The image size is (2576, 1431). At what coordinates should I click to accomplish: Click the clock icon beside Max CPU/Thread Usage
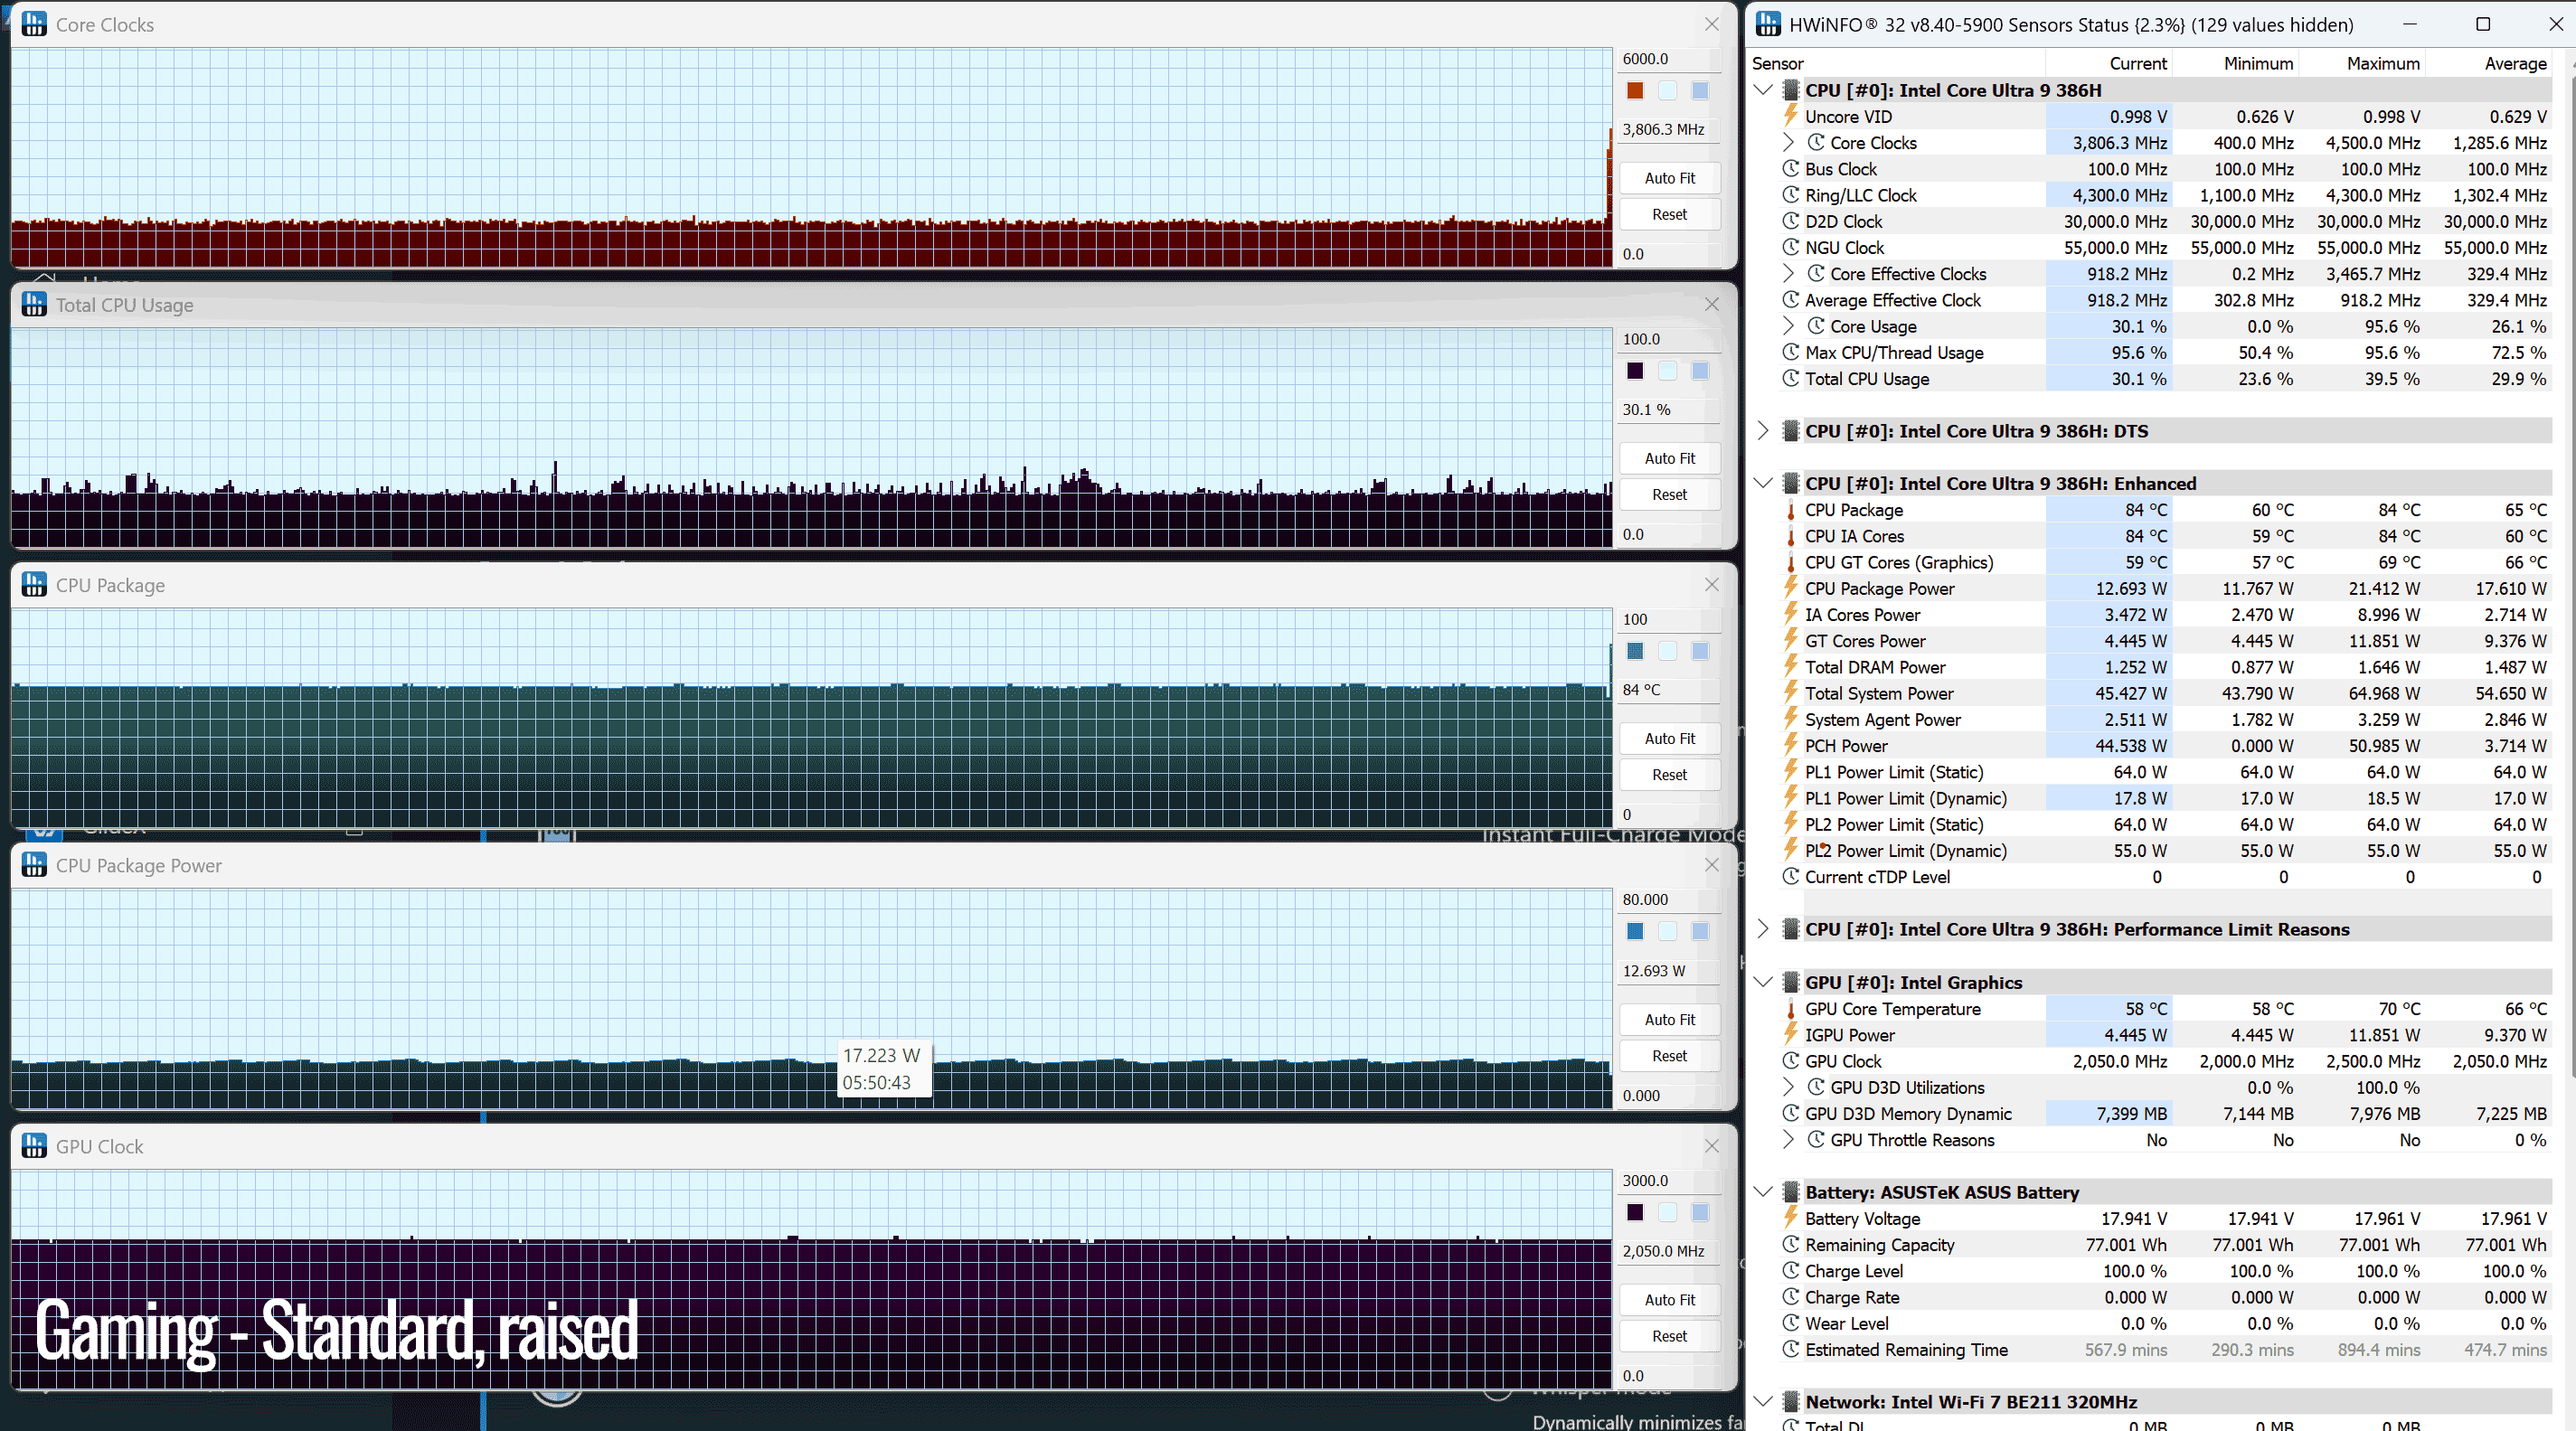point(1791,352)
